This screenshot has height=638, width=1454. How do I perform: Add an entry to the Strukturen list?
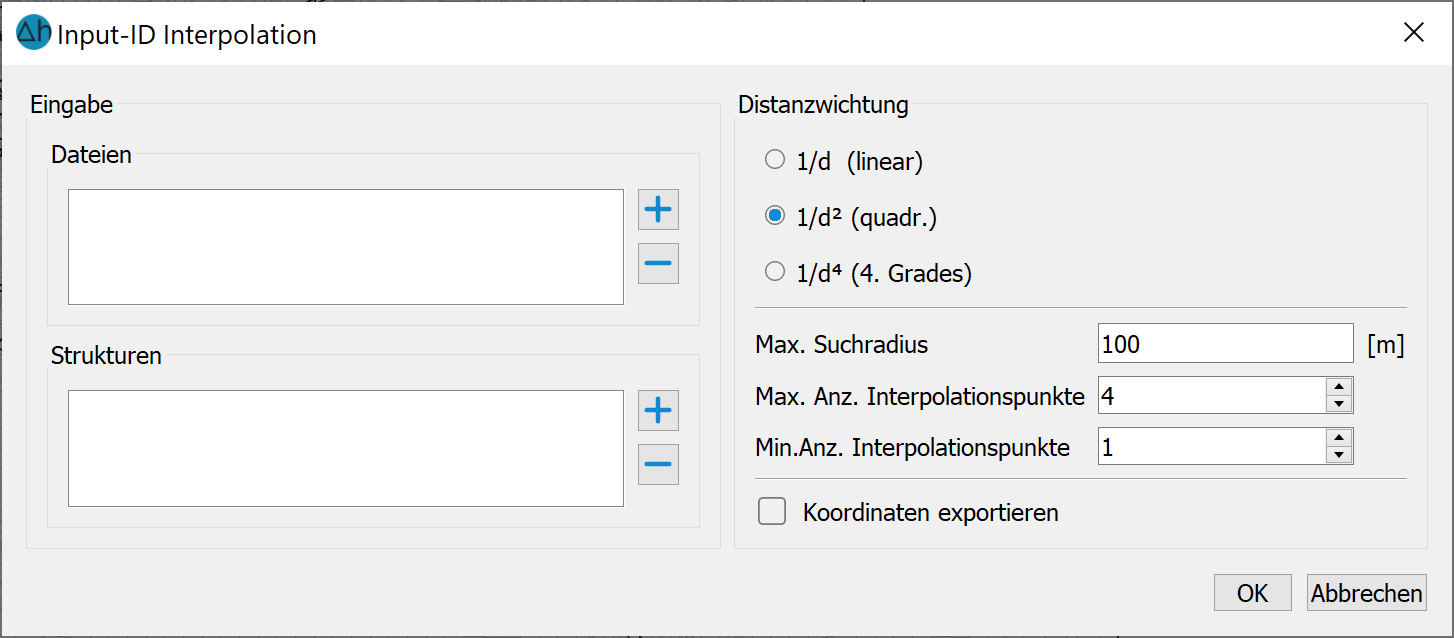point(658,411)
